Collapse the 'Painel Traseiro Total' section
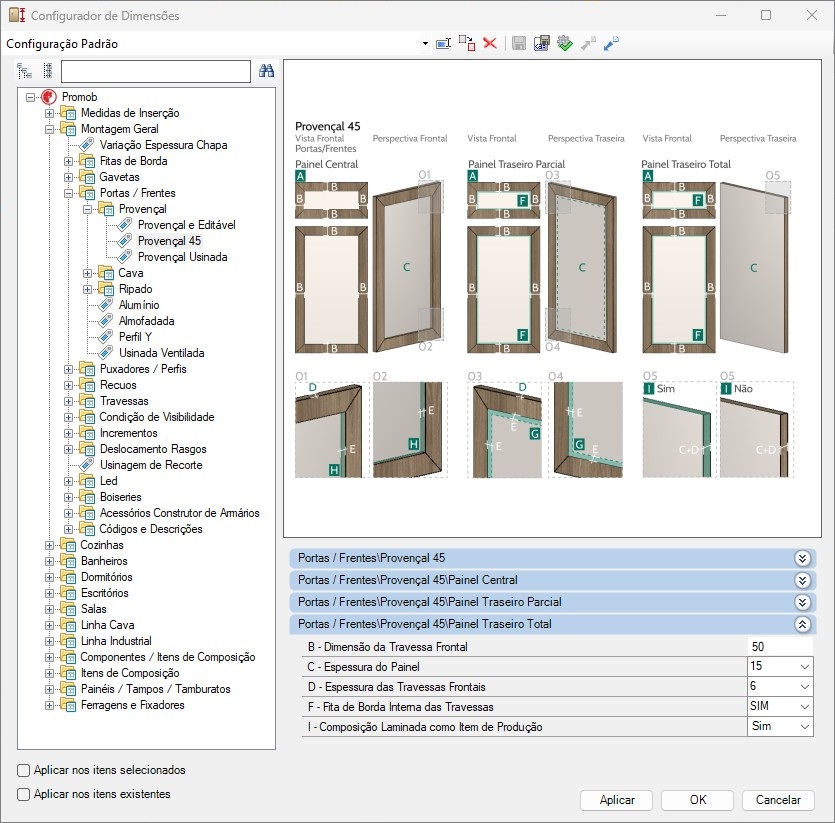Viewport: 835px width, 823px height. point(801,624)
